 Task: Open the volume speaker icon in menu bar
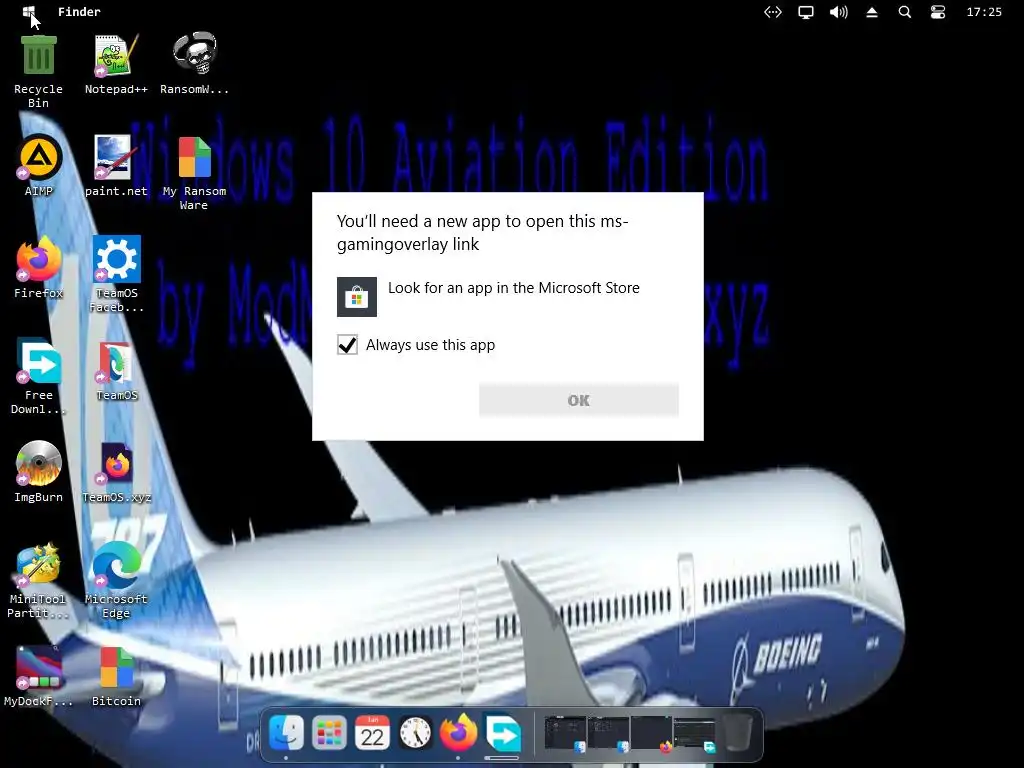tap(839, 12)
